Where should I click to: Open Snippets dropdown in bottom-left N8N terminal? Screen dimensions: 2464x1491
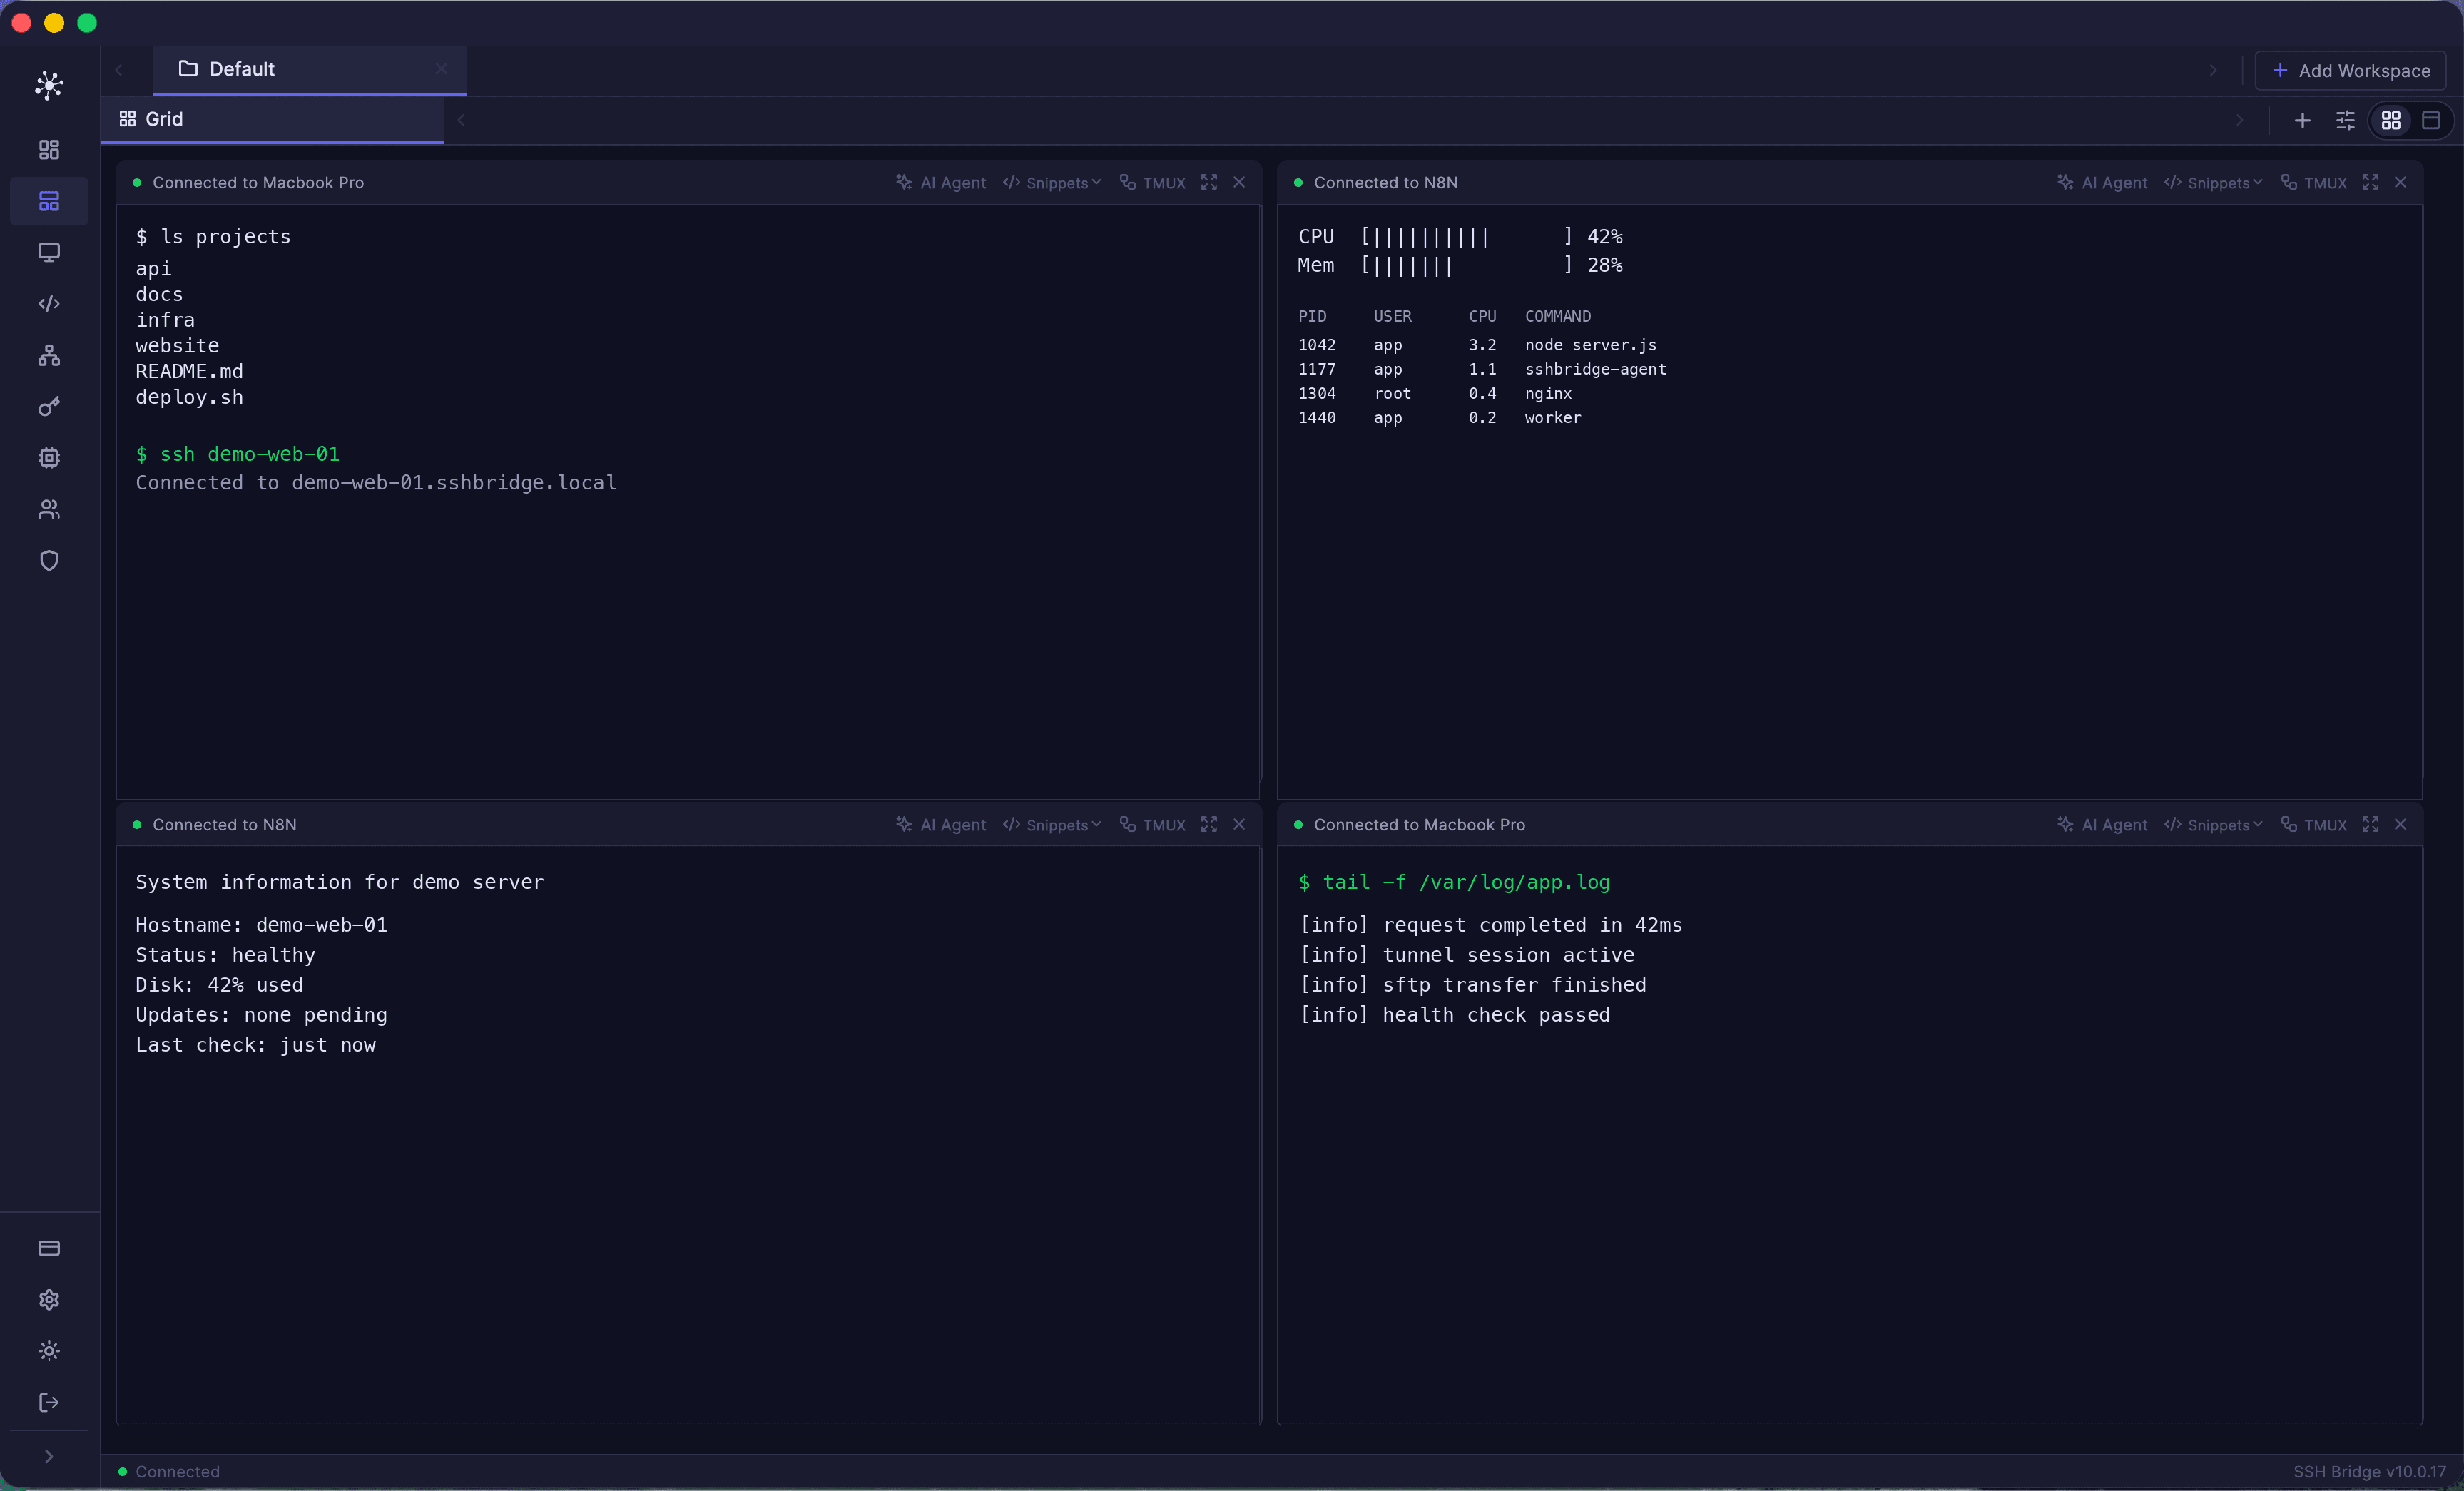click(1052, 824)
